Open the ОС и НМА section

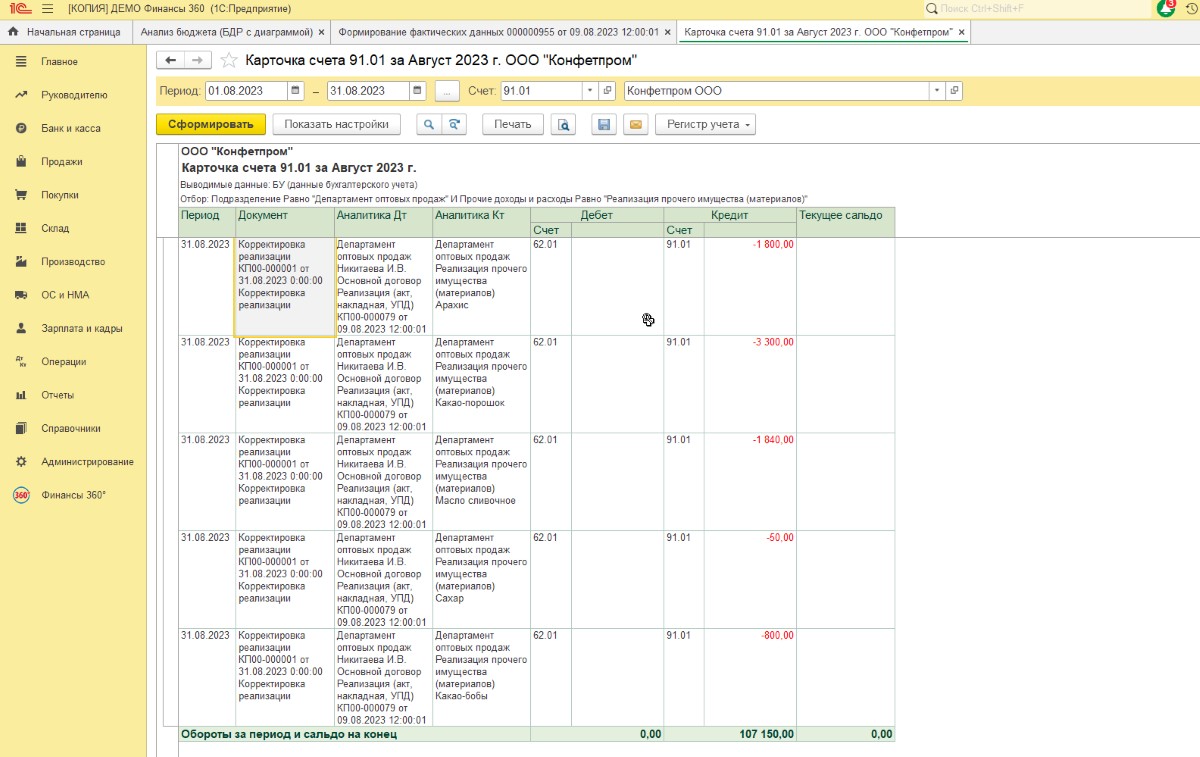[x=64, y=295]
